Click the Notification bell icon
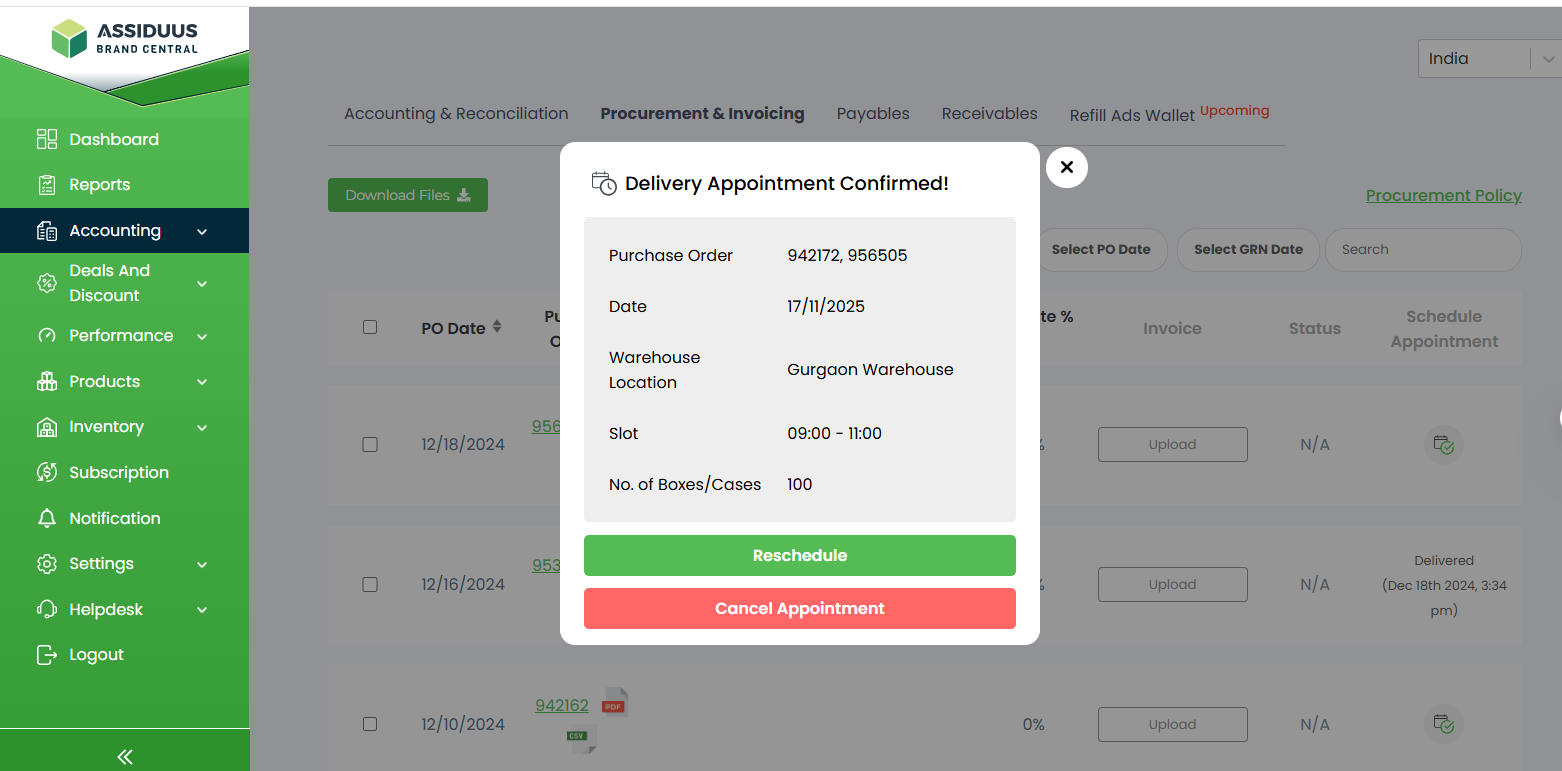Viewport: 1562px width, 771px height. (47, 518)
